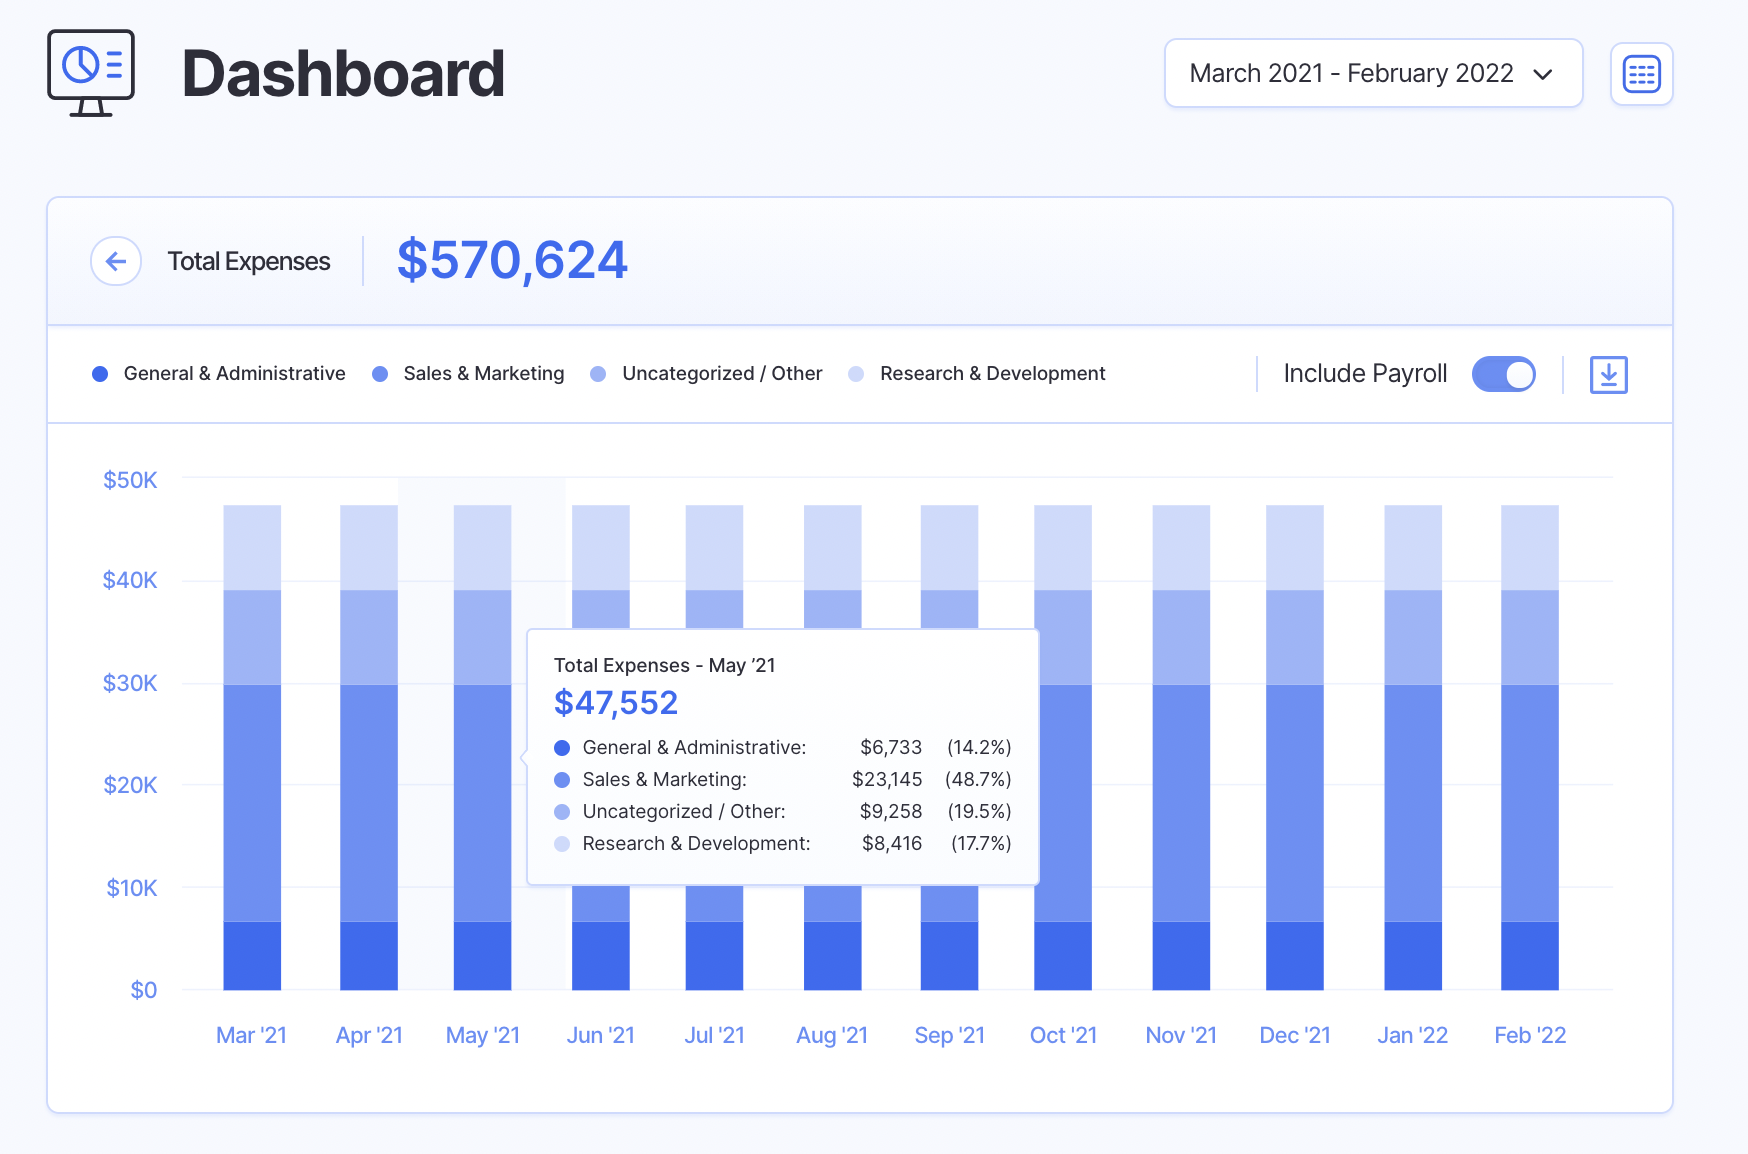The width and height of the screenshot is (1748, 1154).
Task: Disable the Include Payroll switch
Action: point(1503,373)
